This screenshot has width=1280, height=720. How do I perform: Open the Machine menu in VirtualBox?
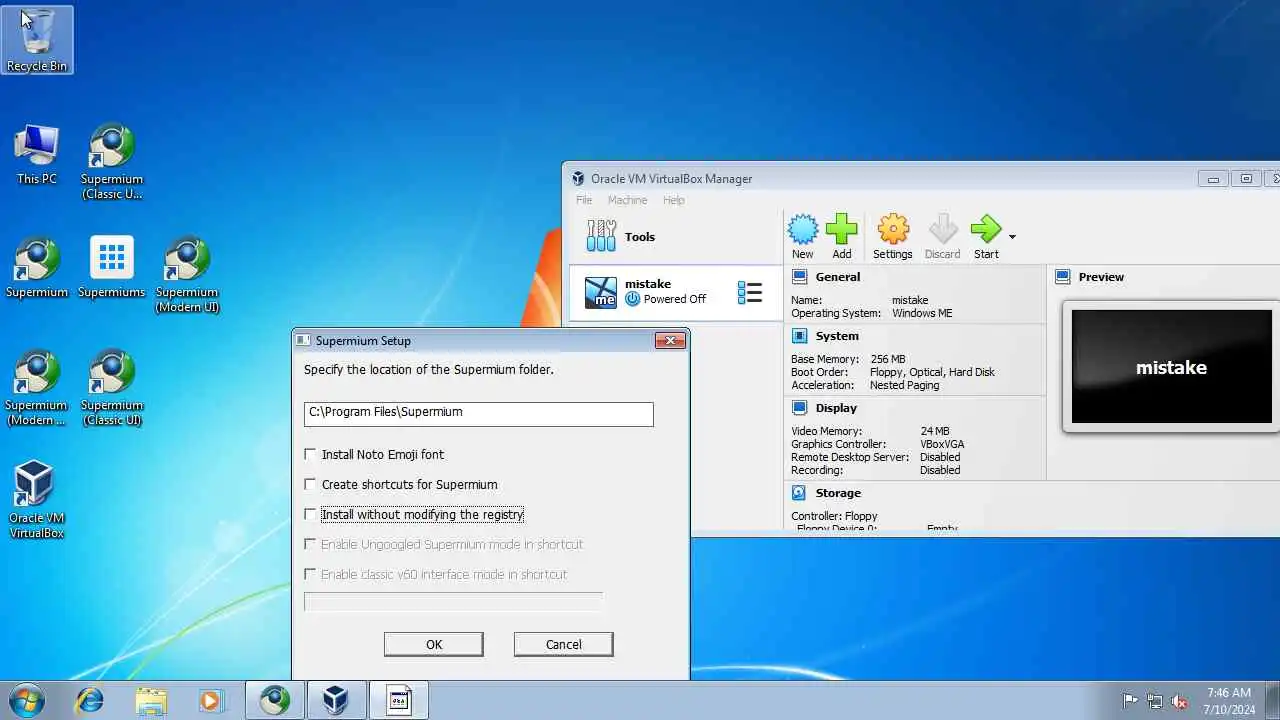(x=627, y=200)
